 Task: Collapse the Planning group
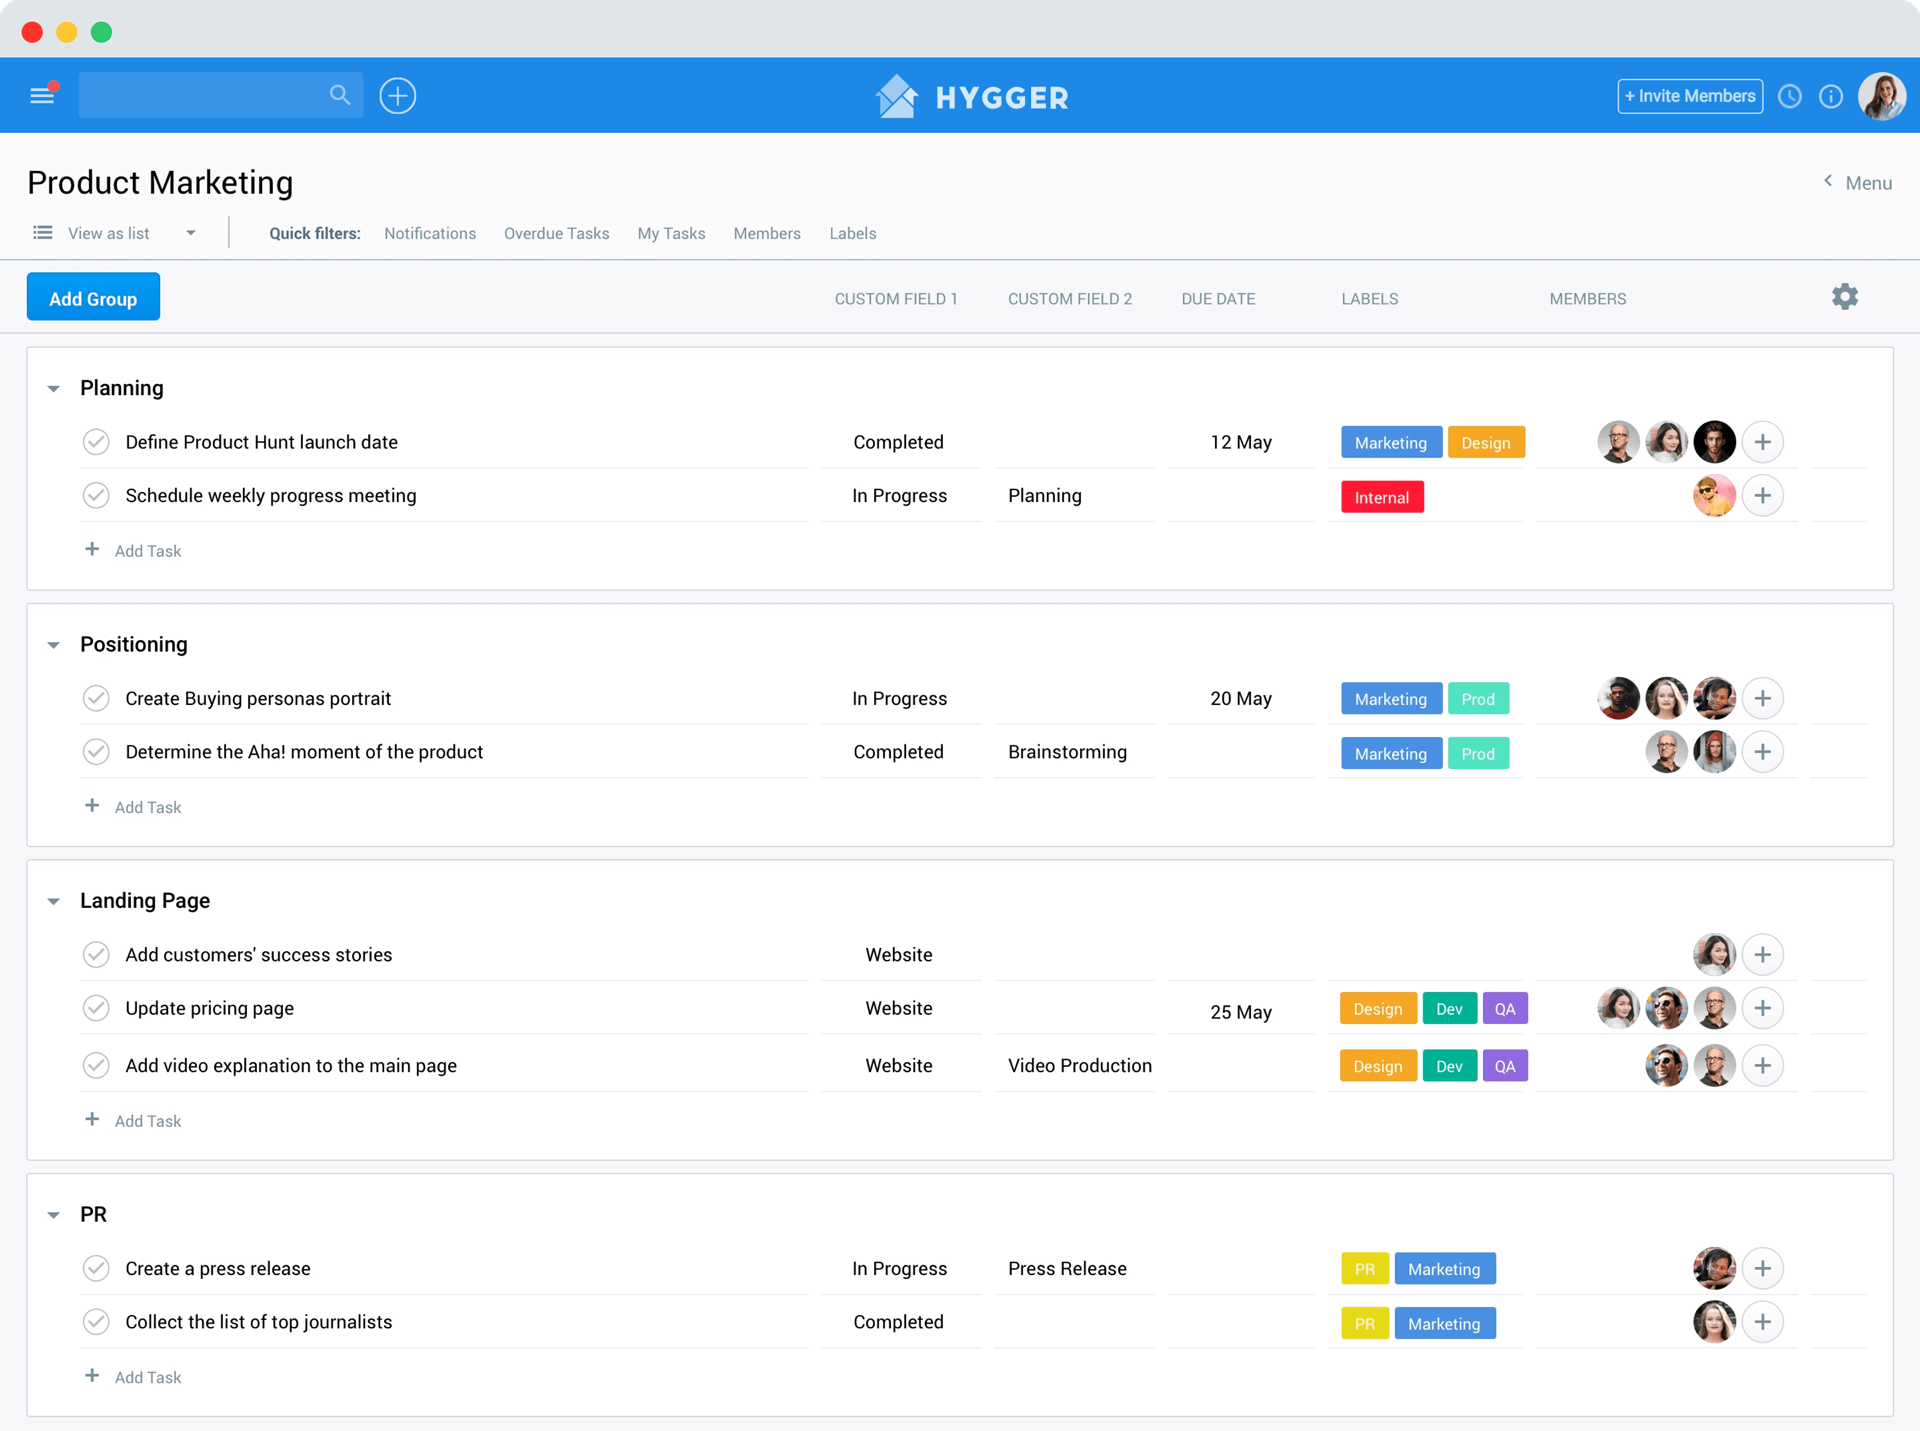[54, 388]
